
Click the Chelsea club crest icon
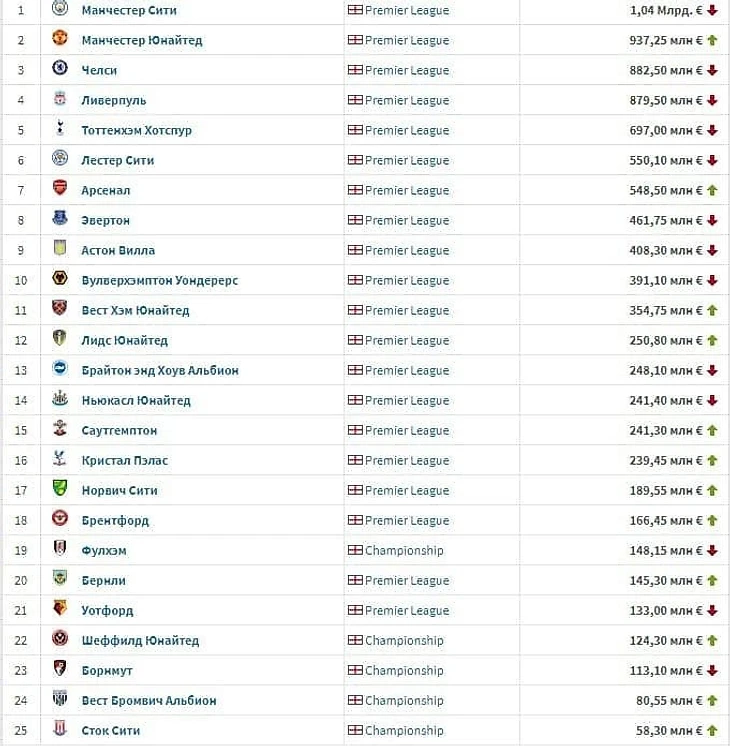click(x=60, y=68)
